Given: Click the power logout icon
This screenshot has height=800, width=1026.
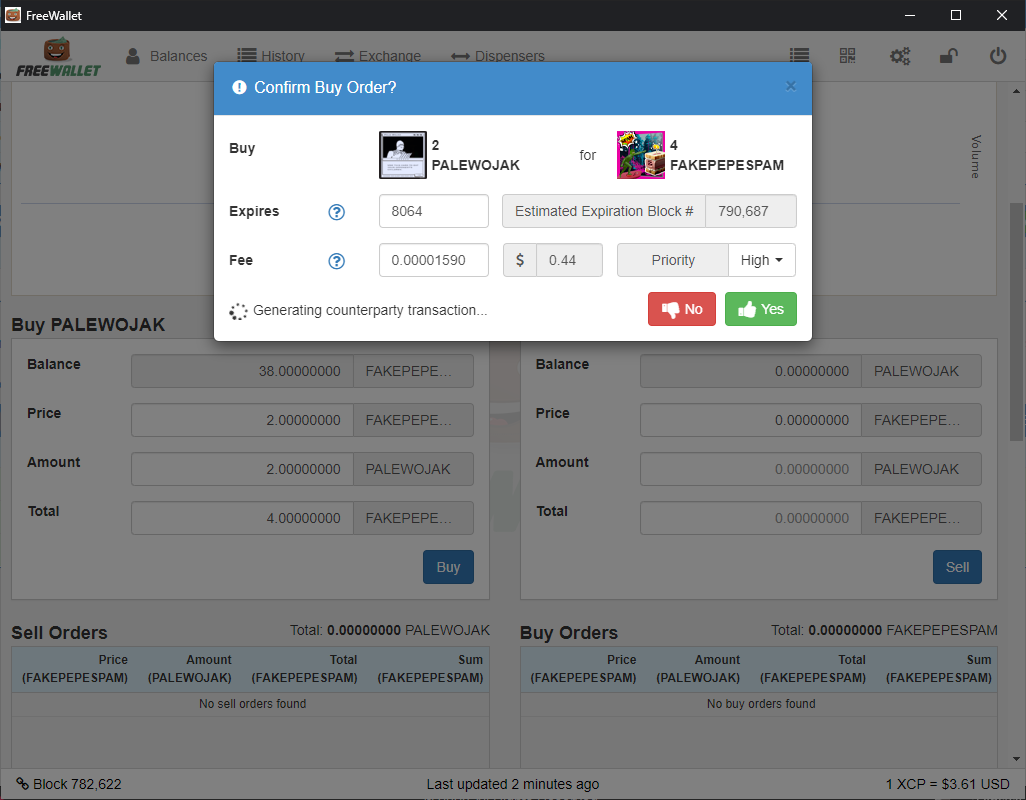Looking at the screenshot, I should 997,56.
